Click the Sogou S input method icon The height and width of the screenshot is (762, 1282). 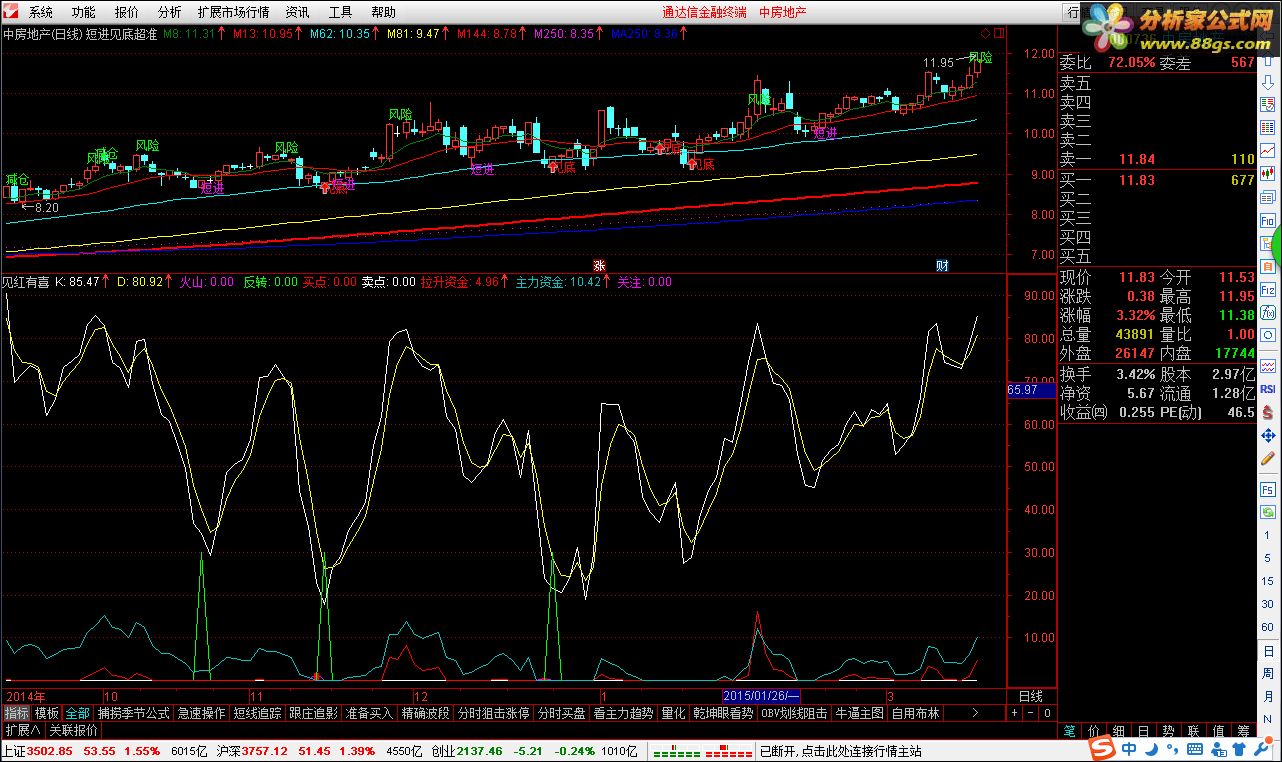point(1102,750)
